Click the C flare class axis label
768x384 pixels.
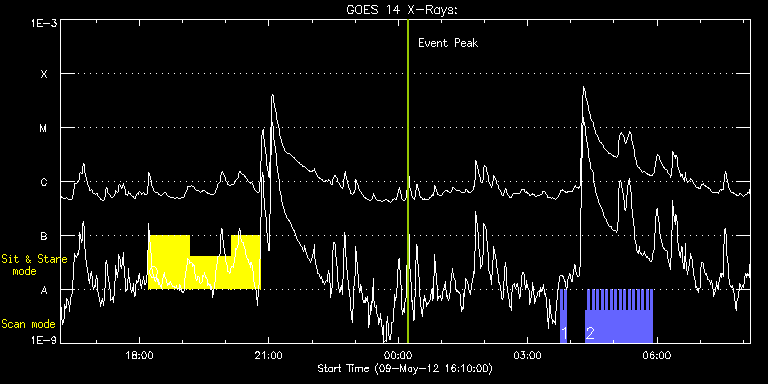pyautogui.click(x=44, y=182)
